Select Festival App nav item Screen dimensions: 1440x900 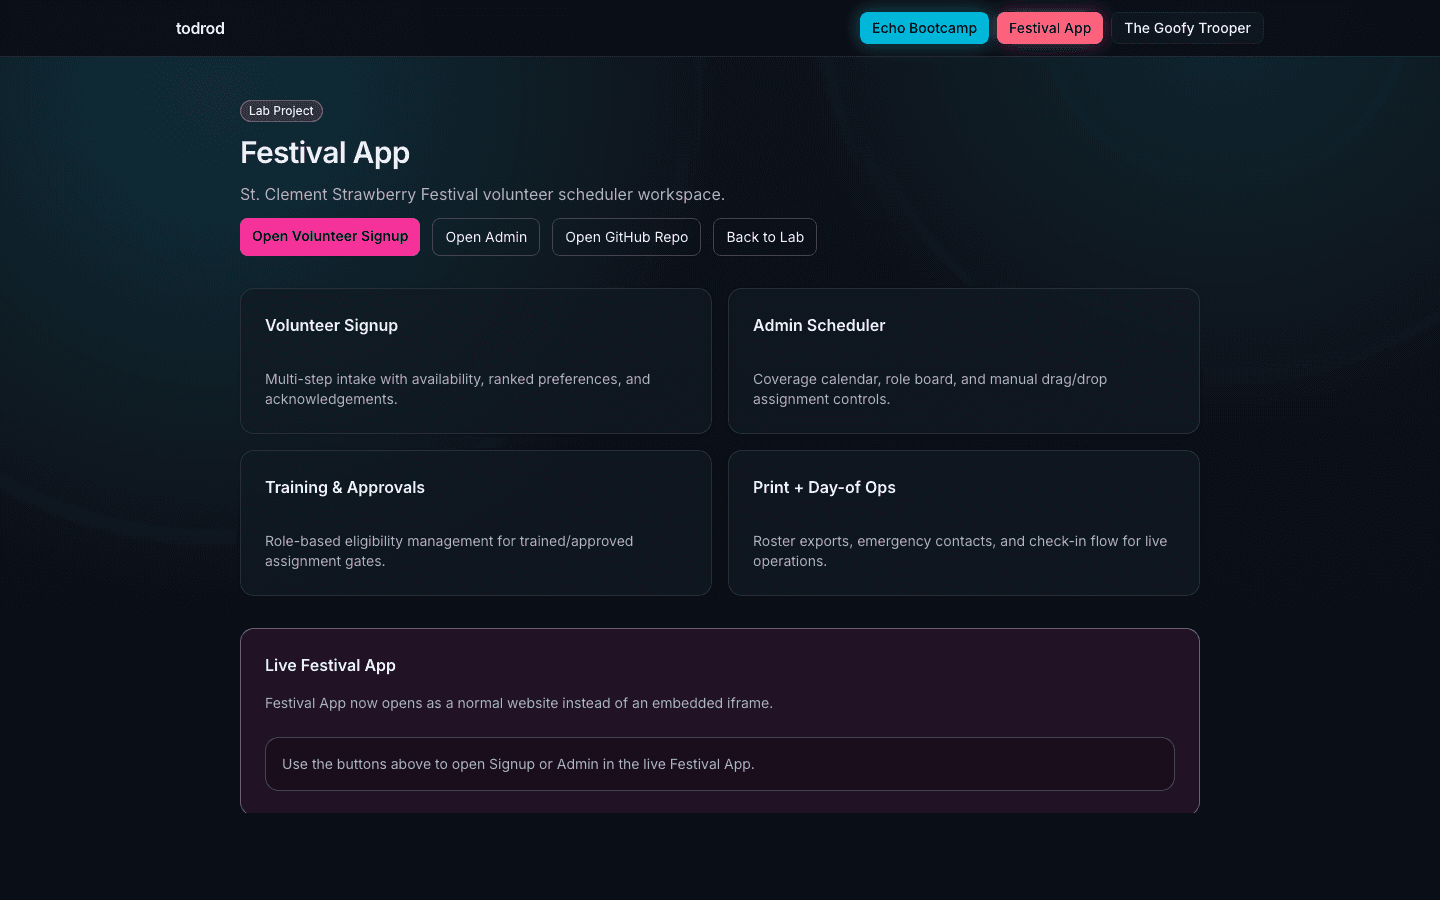pos(1050,28)
